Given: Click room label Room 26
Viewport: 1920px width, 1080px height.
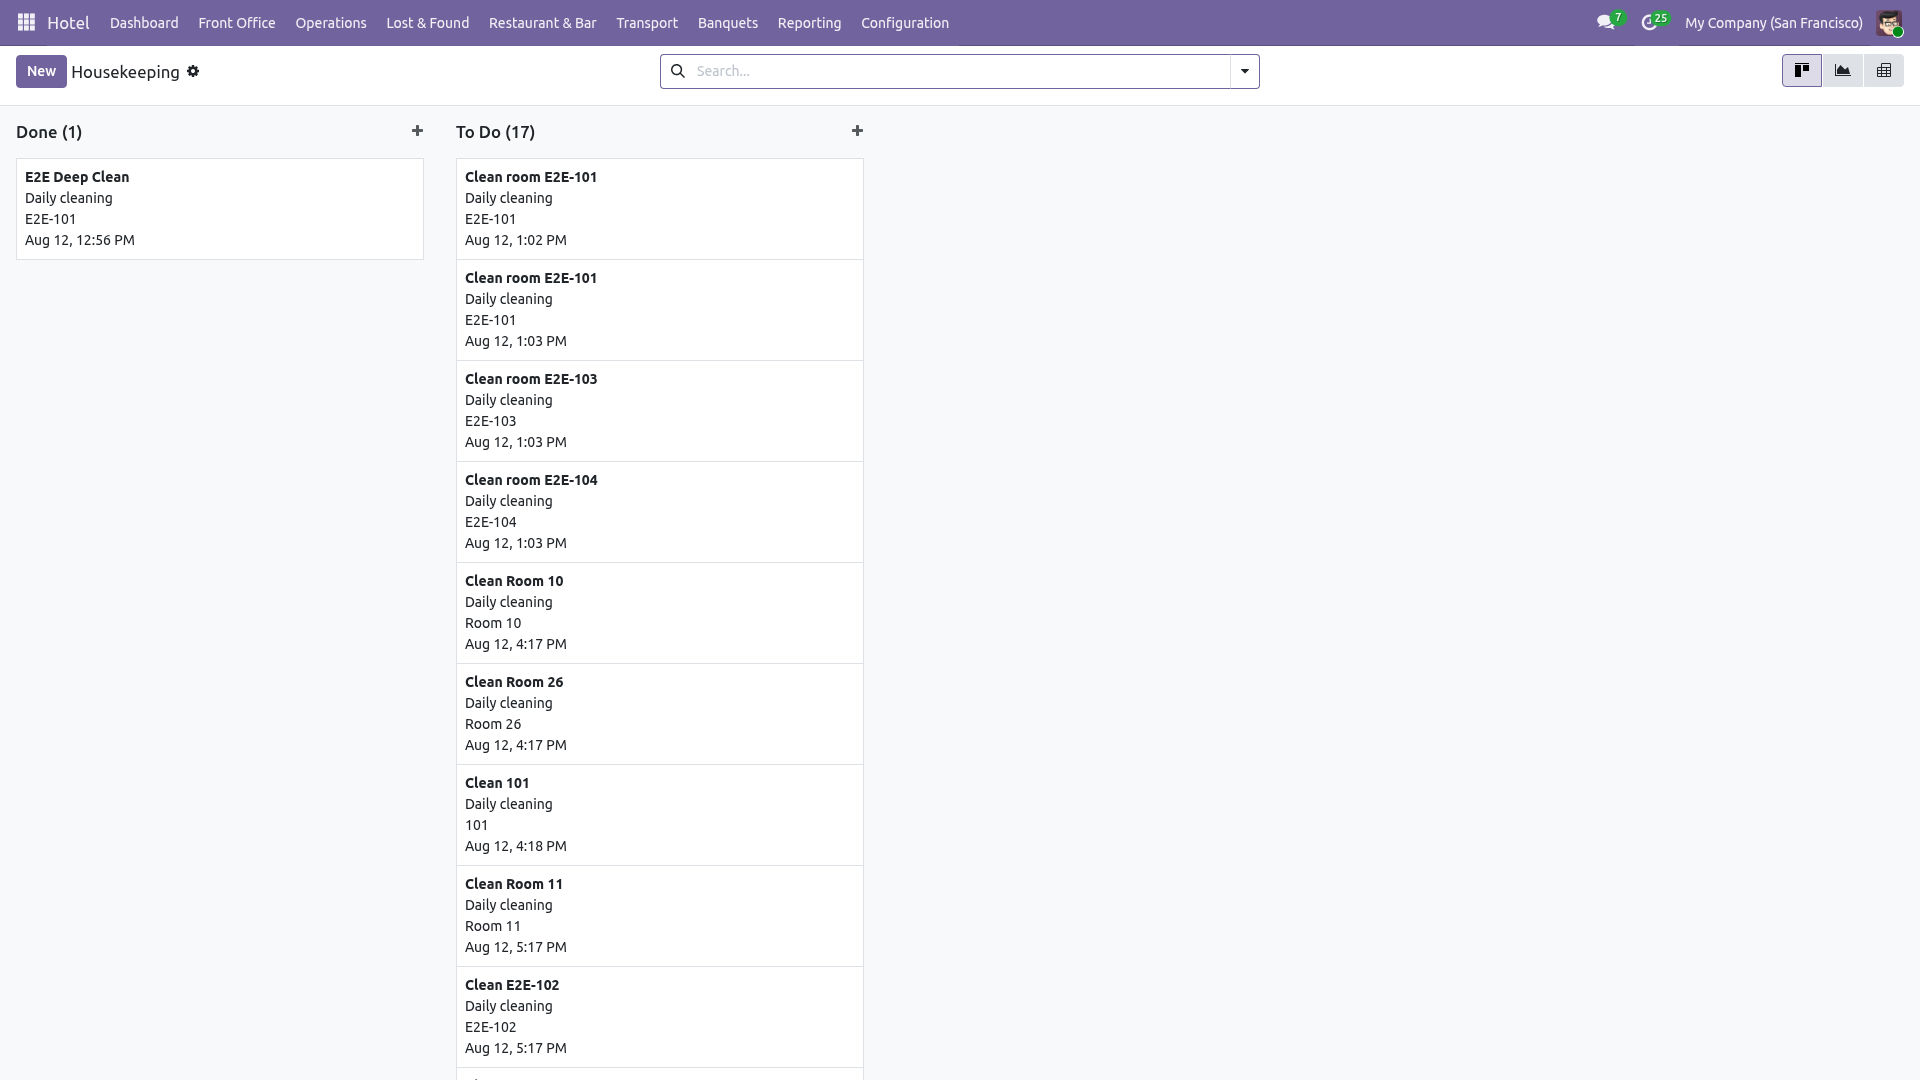Looking at the screenshot, I should pos(493,724).
